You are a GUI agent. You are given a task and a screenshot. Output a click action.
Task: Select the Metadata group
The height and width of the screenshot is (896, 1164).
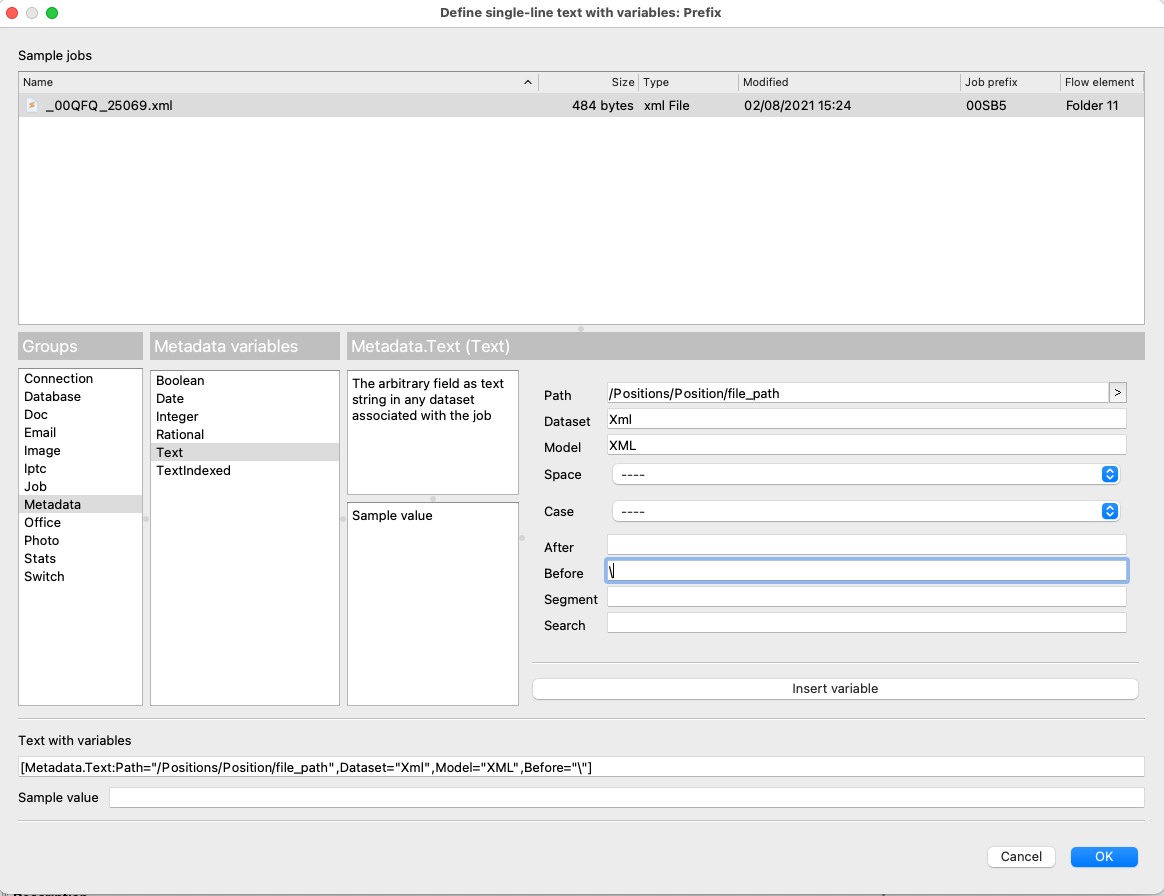53,505
